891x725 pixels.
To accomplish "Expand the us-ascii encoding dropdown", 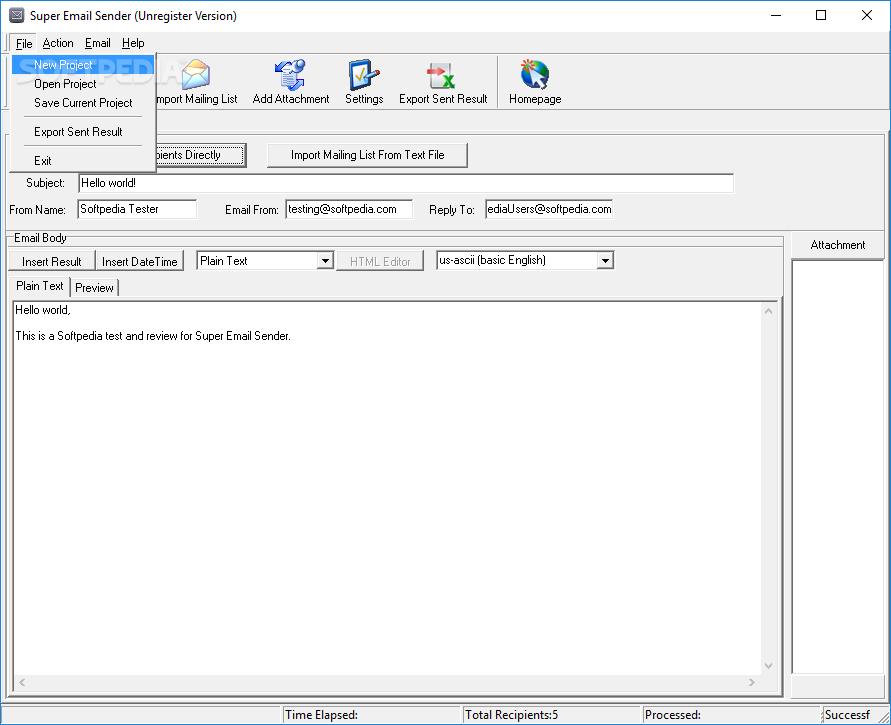I will (606, 261).
